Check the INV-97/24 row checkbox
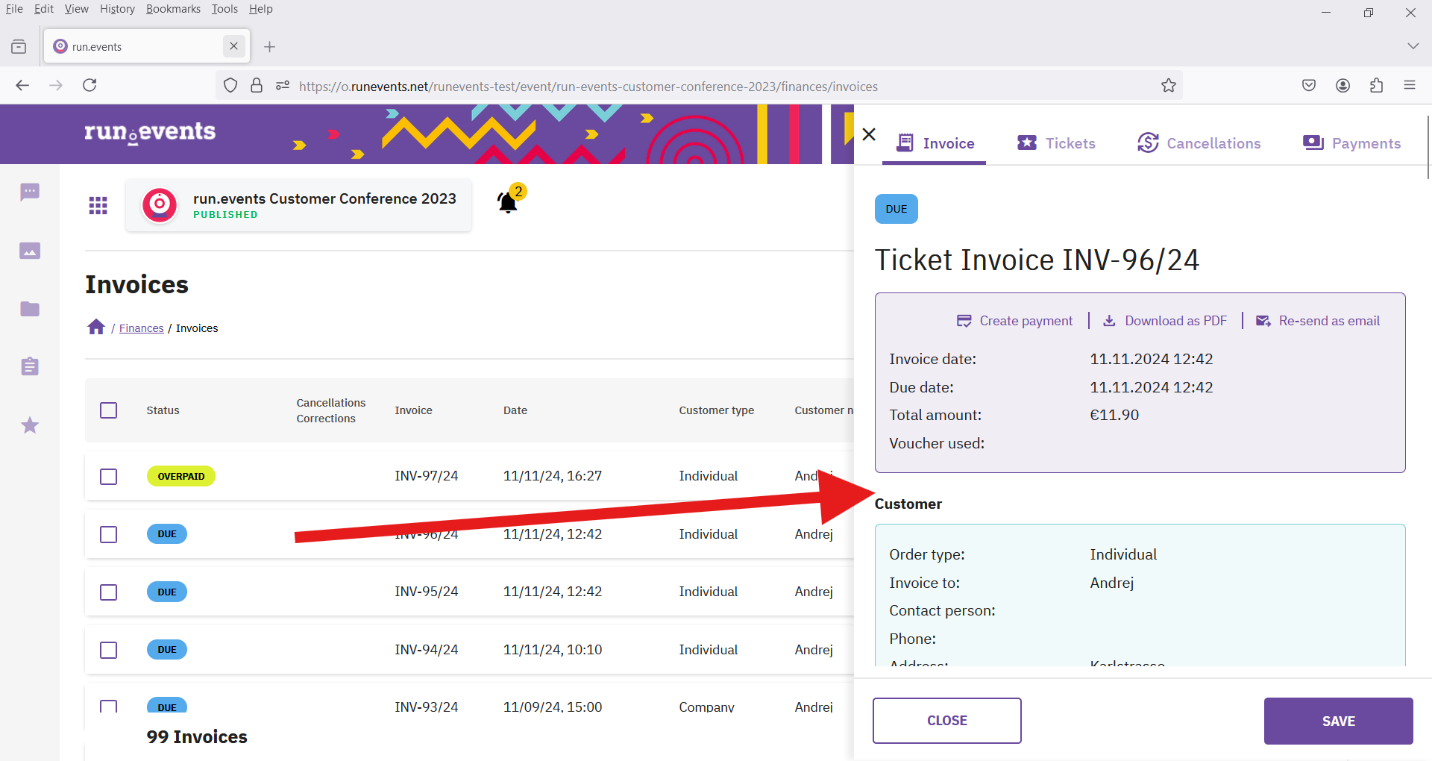 109,477
